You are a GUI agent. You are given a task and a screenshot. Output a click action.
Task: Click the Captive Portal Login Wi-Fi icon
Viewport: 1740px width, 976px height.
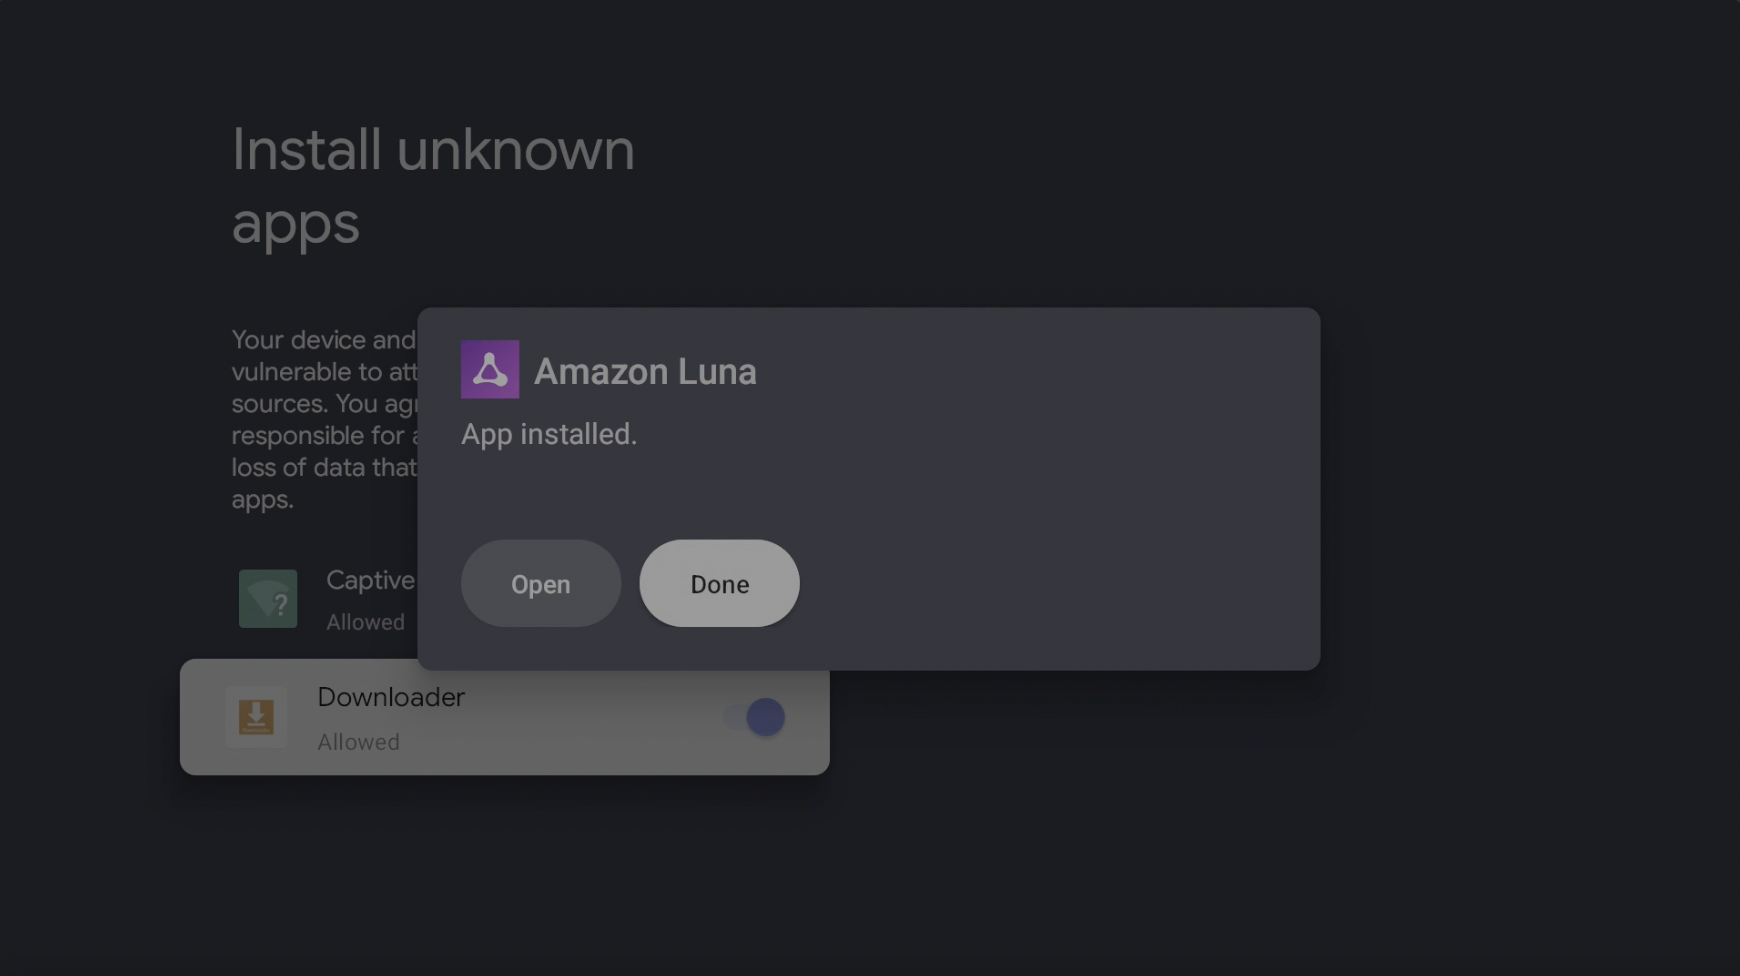pyautogui.click(x=267, y=600)
